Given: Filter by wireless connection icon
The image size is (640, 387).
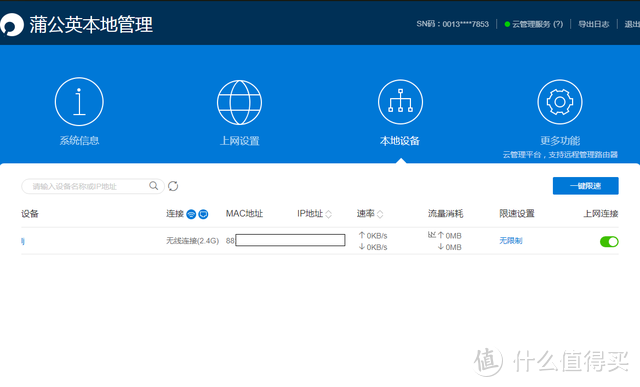Looking at the screenshot, I should [191, 214].
